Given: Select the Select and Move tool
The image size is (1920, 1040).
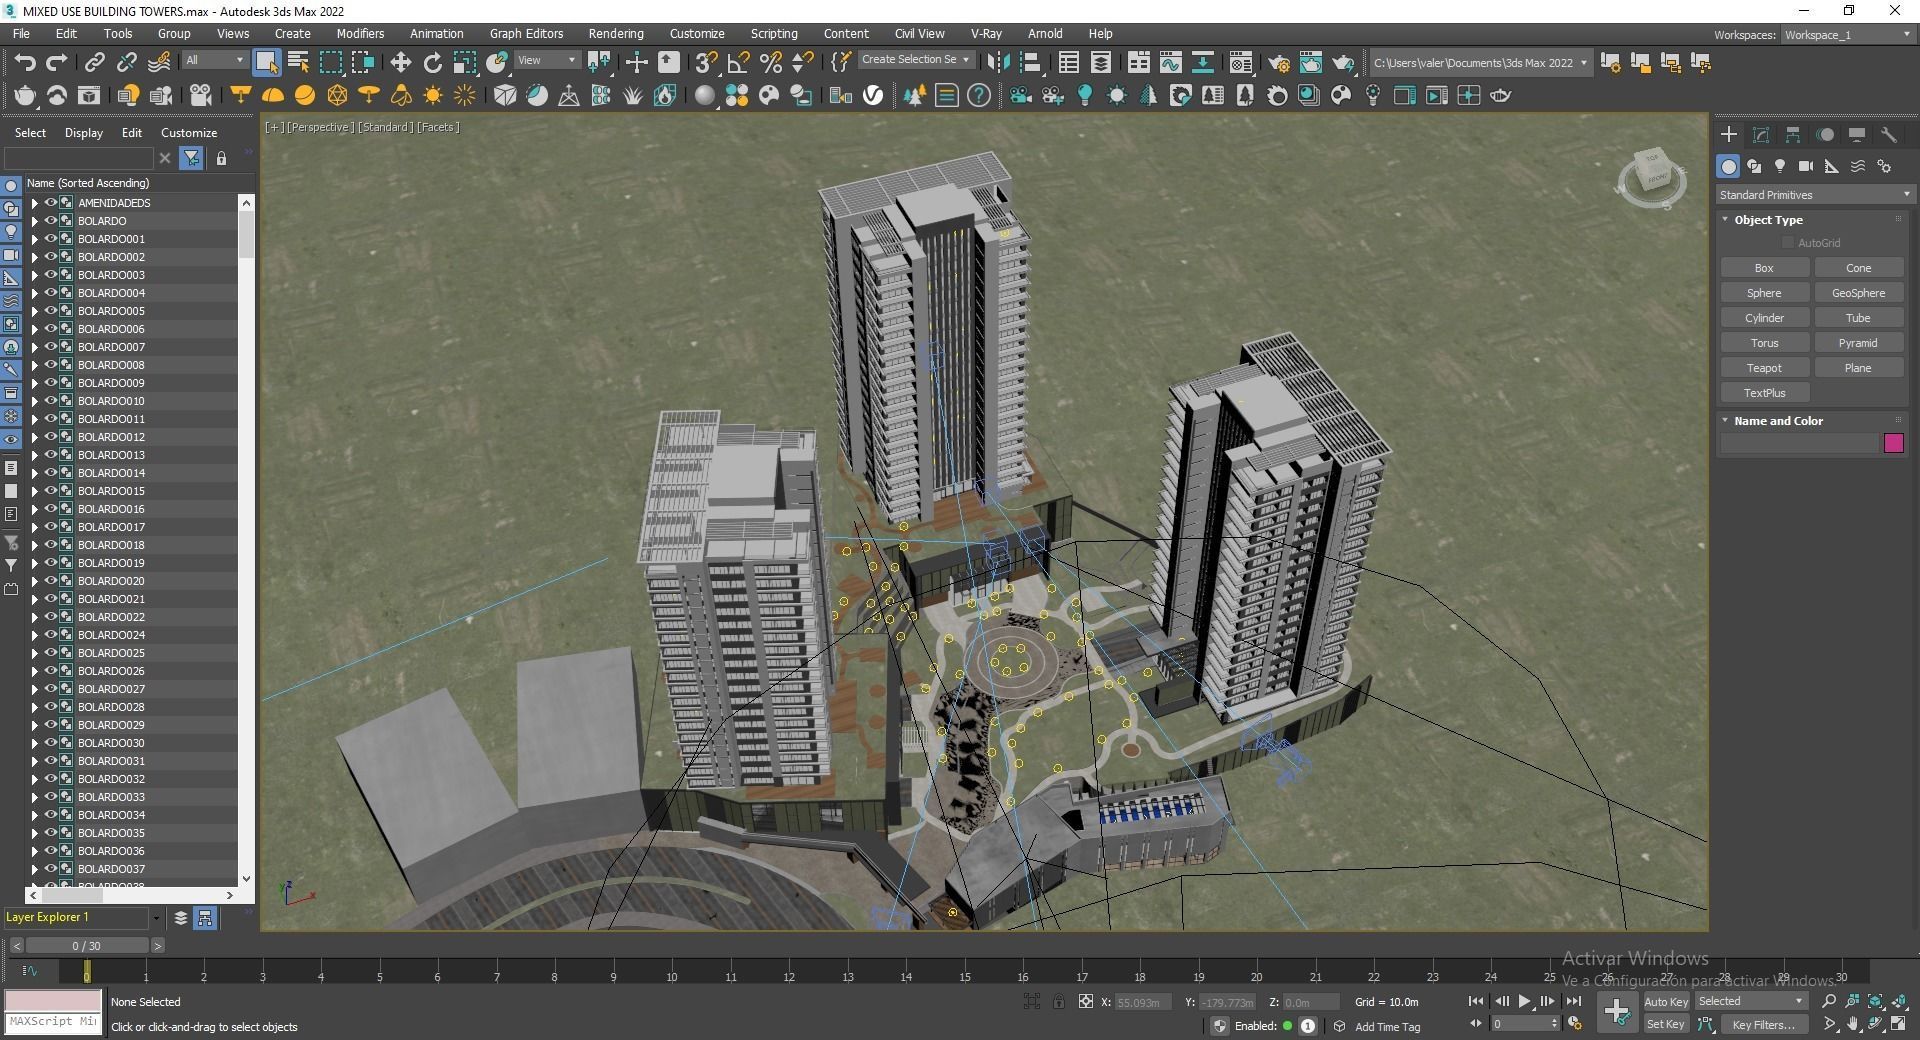Looking at the screenshot, I should click(401, 62).
